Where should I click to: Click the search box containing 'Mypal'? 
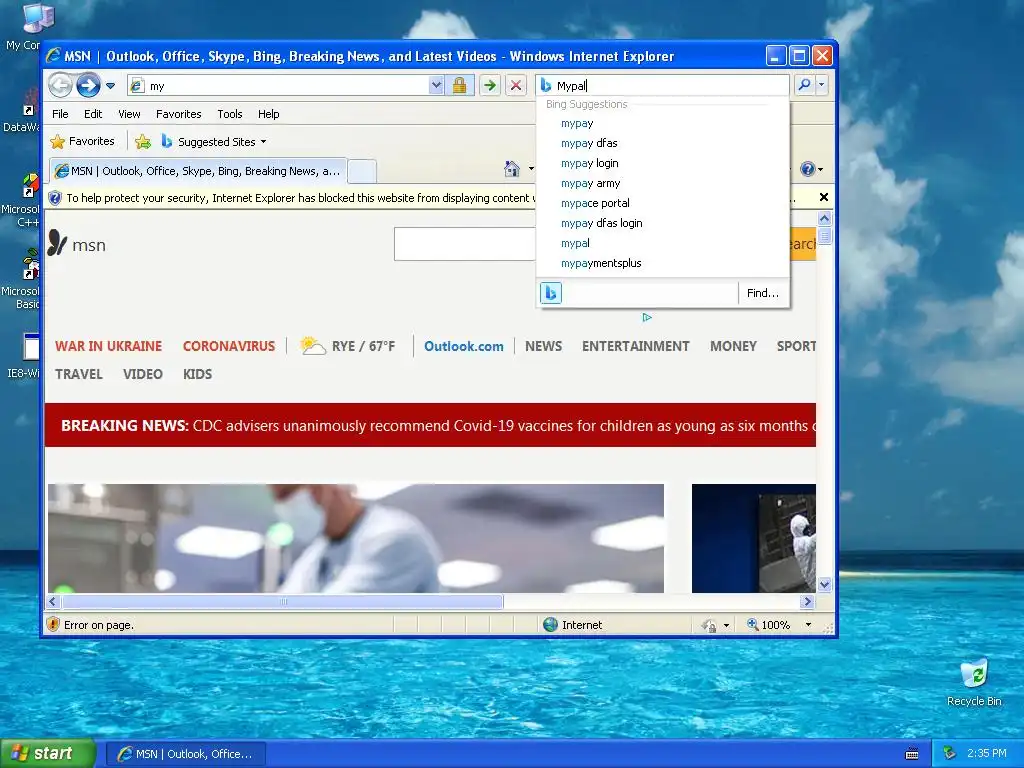point(662,86)
